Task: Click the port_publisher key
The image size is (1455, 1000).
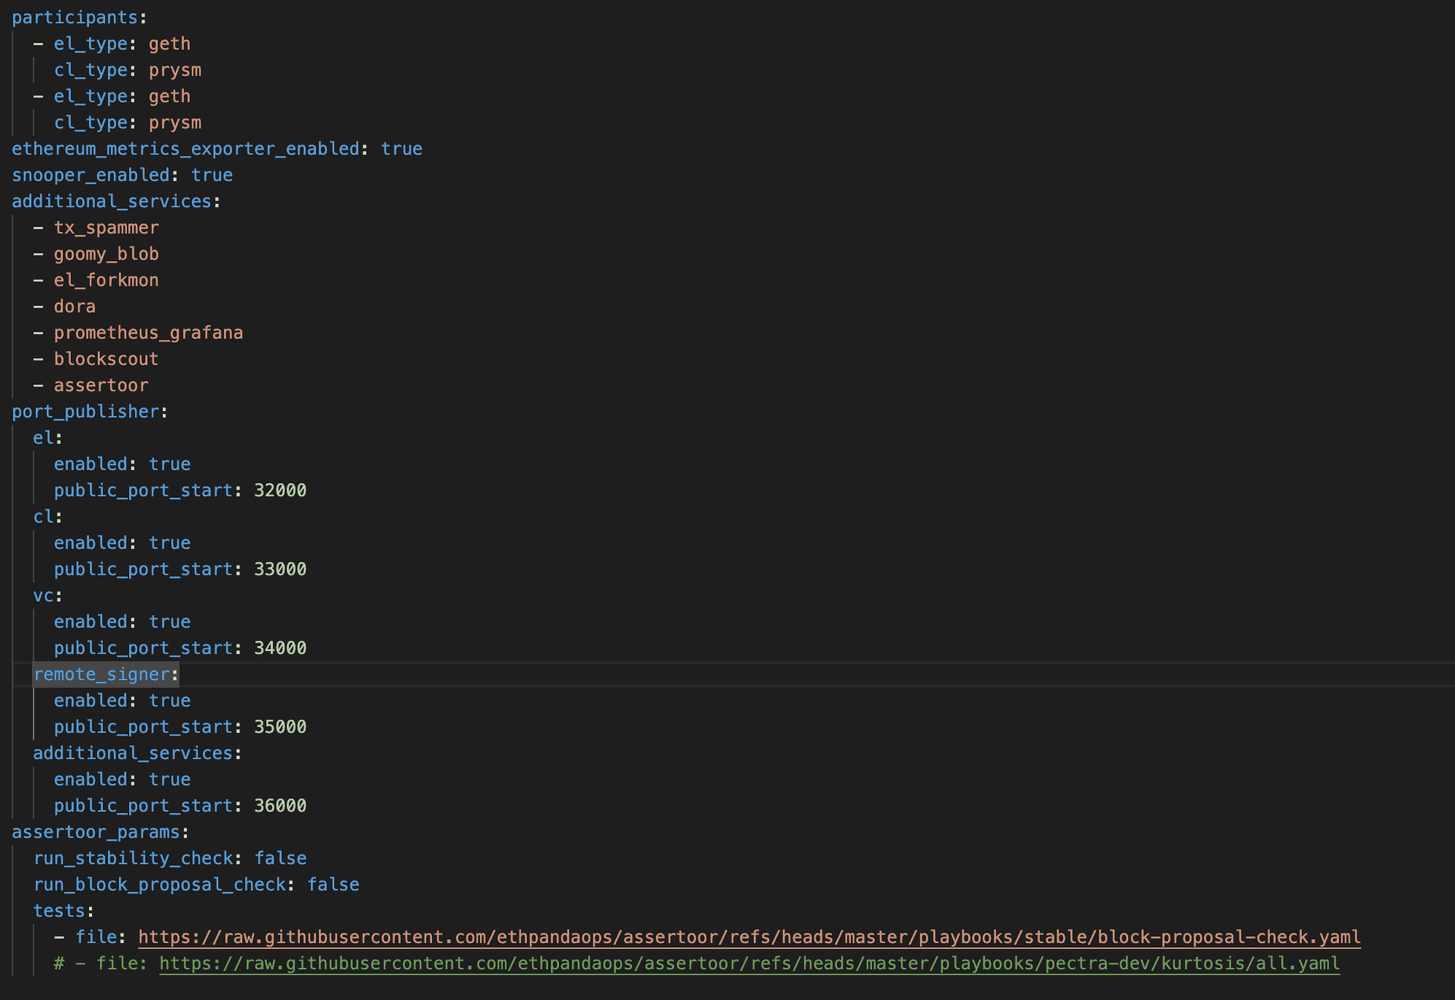Action: [85, 411]
